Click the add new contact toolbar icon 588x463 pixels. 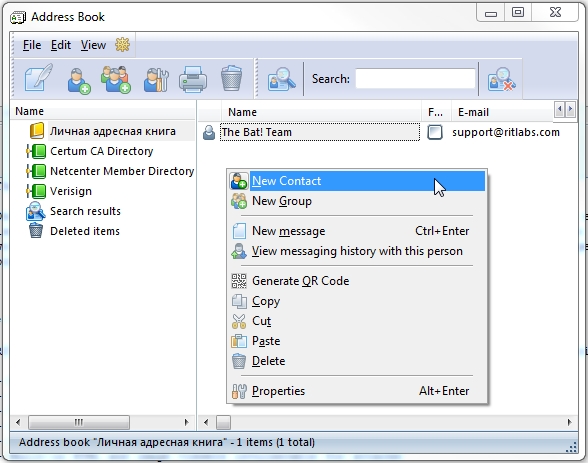pyautogui.click(x=79, y=79)
